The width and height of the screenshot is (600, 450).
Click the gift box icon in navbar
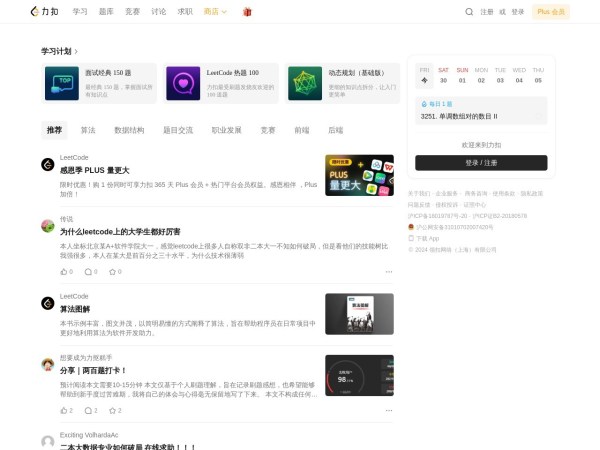click(x=247, y=12)
